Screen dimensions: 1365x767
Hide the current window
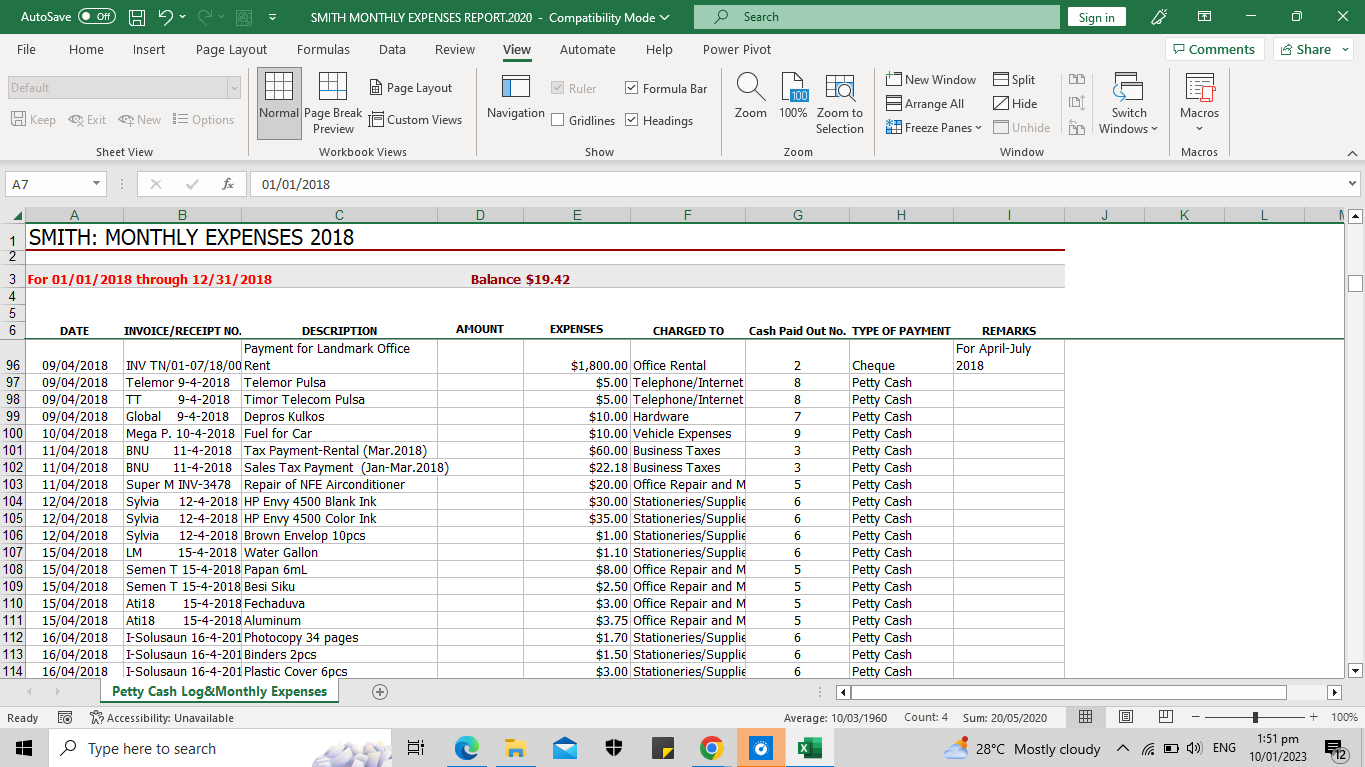tap(1015, 104)
